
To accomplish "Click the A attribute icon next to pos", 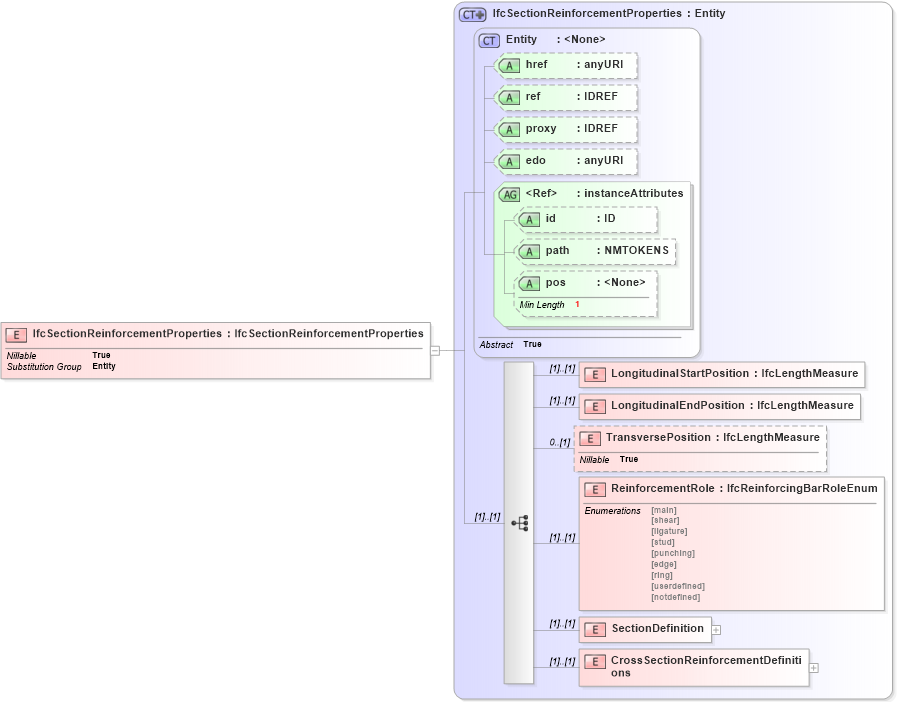I will 530,282.
